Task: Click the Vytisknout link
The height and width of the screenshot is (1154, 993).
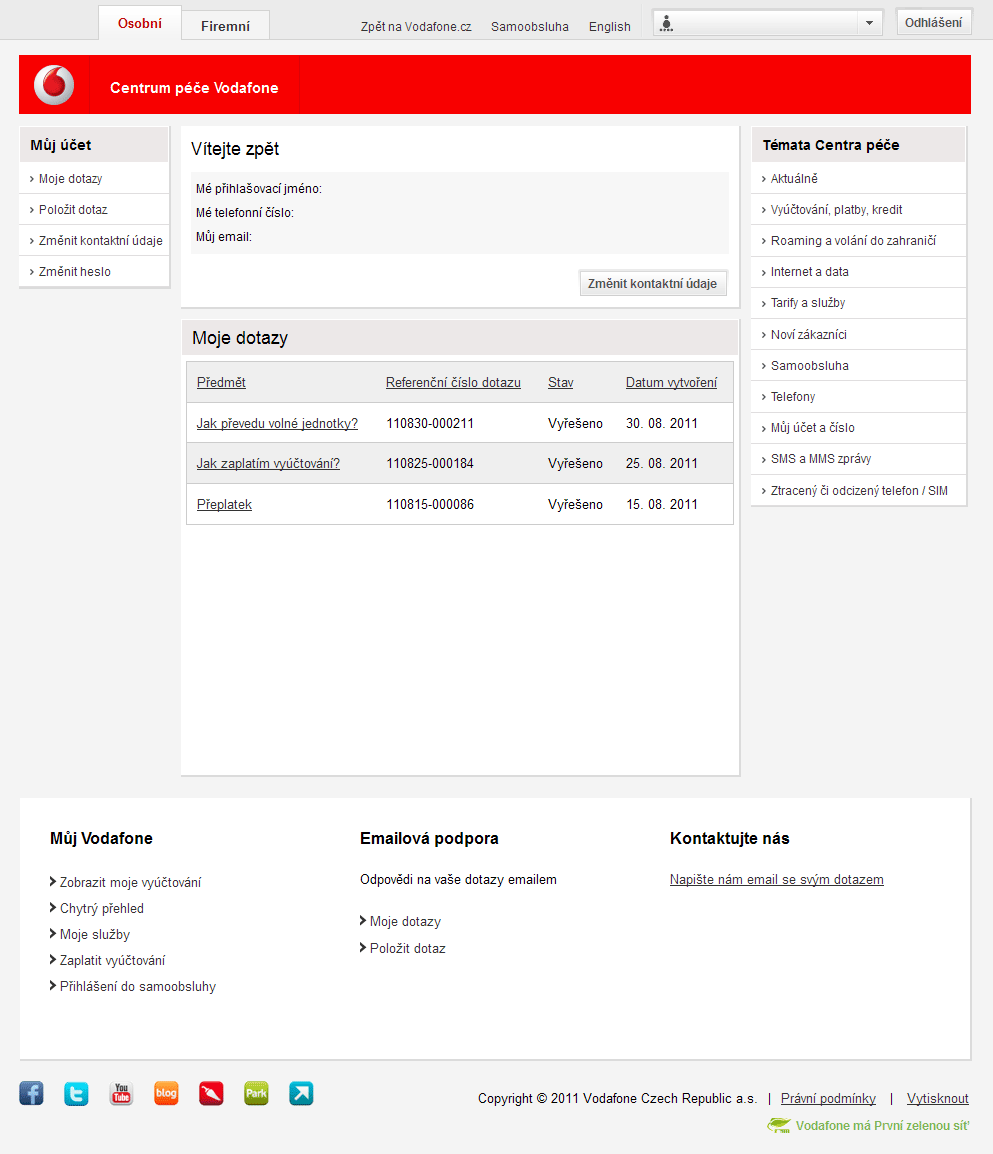Action: 938,1099
